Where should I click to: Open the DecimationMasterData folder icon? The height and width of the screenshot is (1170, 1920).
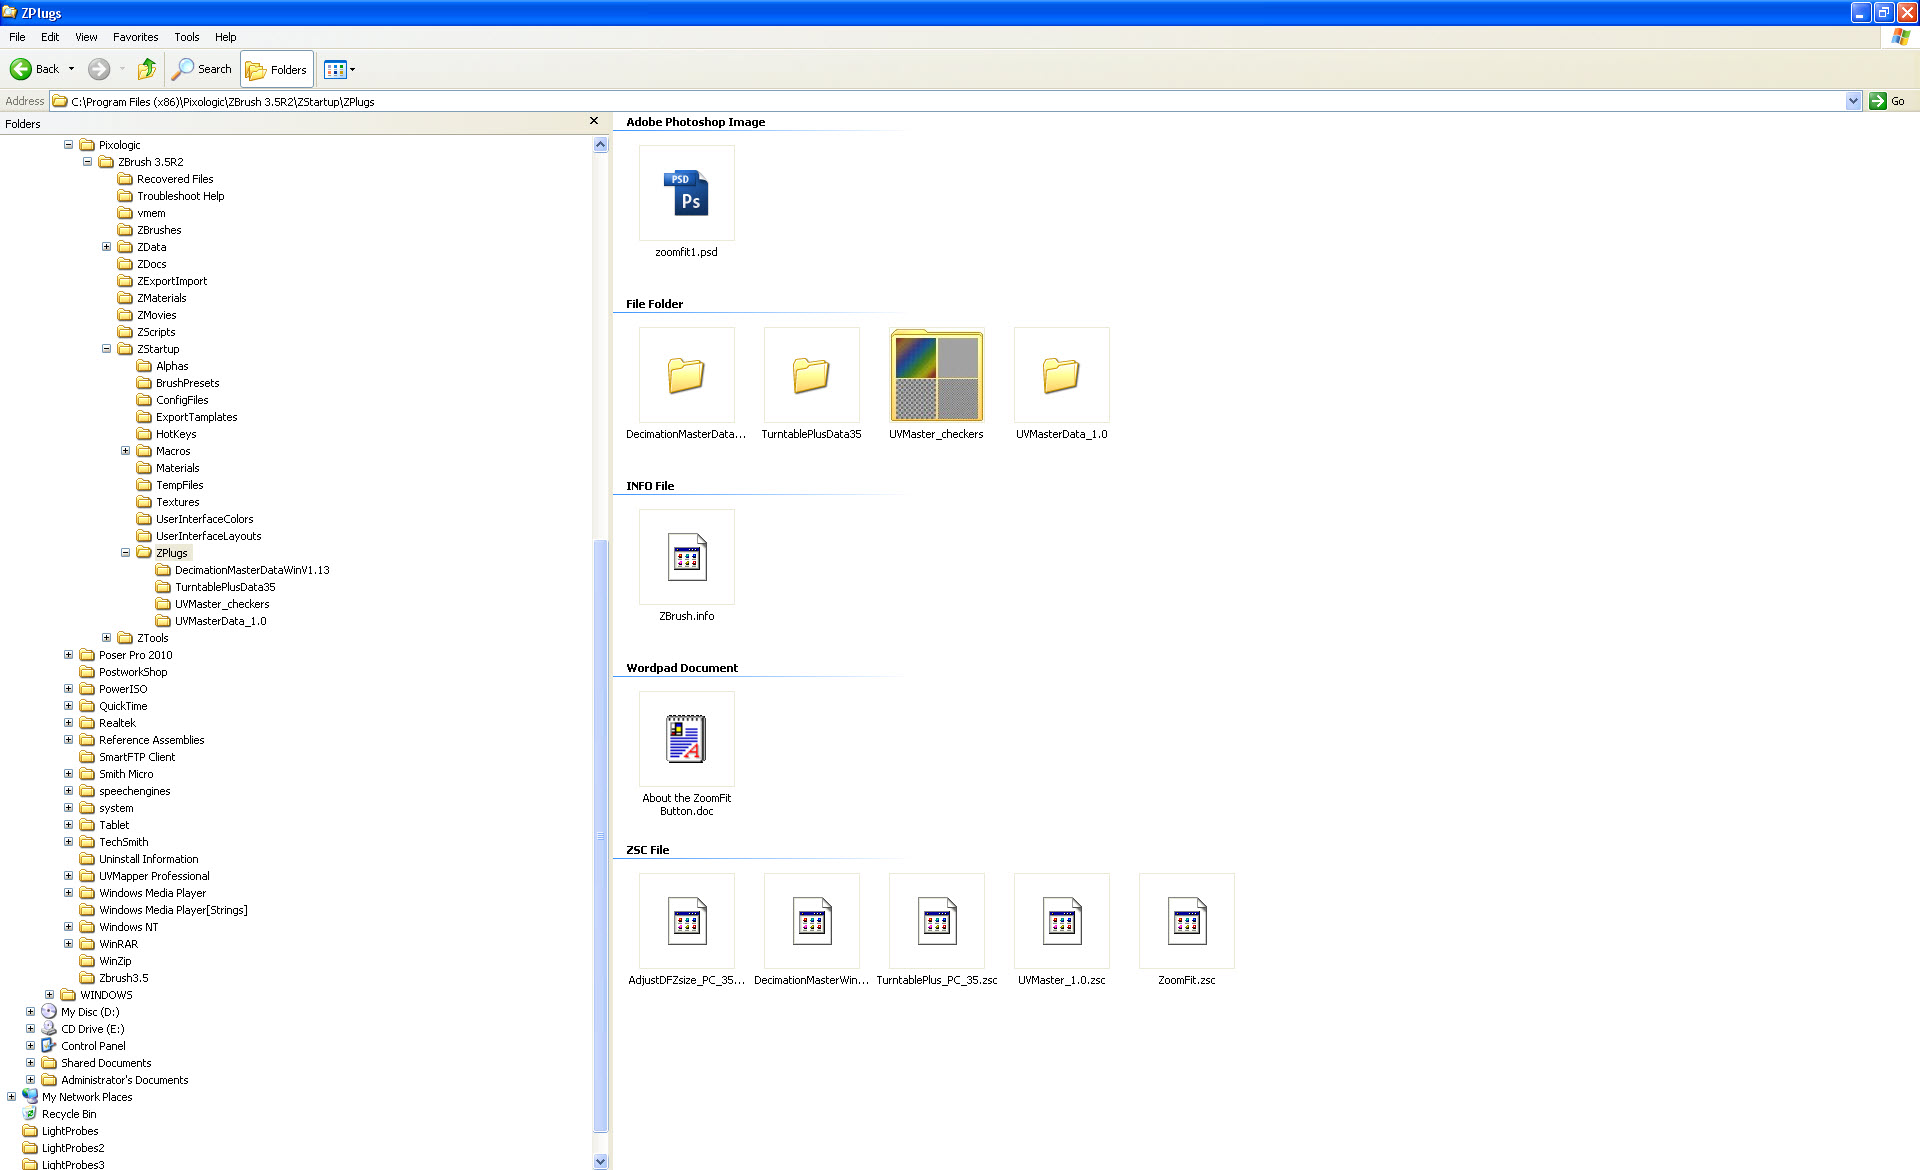tap(686, 375)
